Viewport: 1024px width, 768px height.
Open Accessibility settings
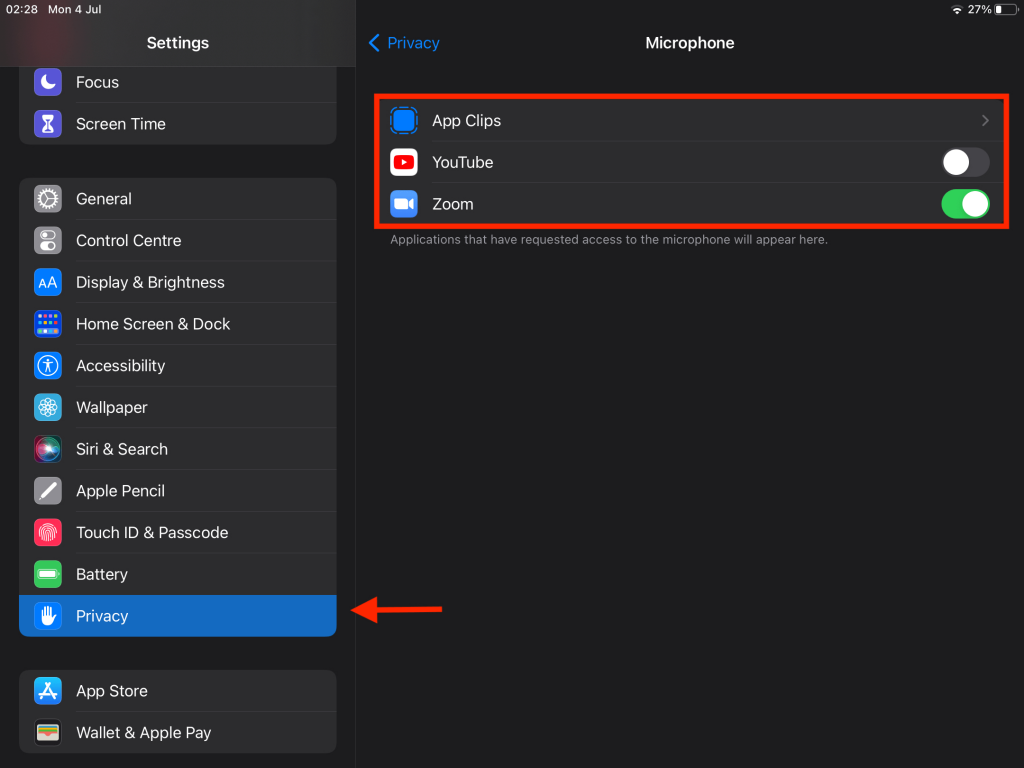[x=178, y=366]
